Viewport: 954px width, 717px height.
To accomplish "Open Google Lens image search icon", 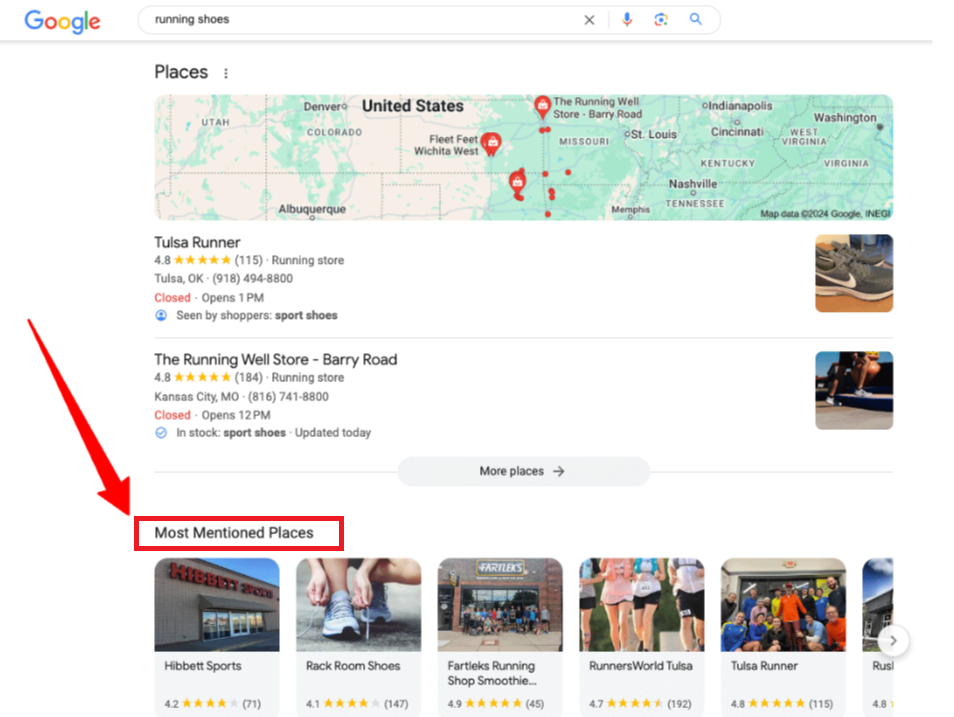I will (661, 19).
